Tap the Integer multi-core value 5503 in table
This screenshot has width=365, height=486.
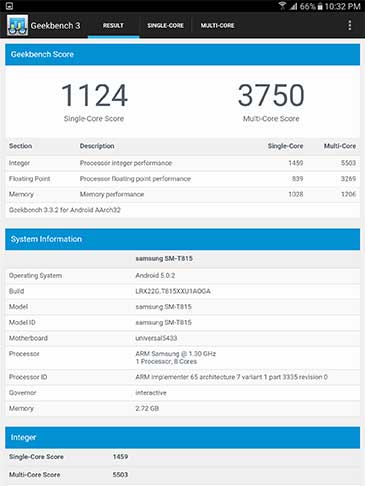(348, 163)
